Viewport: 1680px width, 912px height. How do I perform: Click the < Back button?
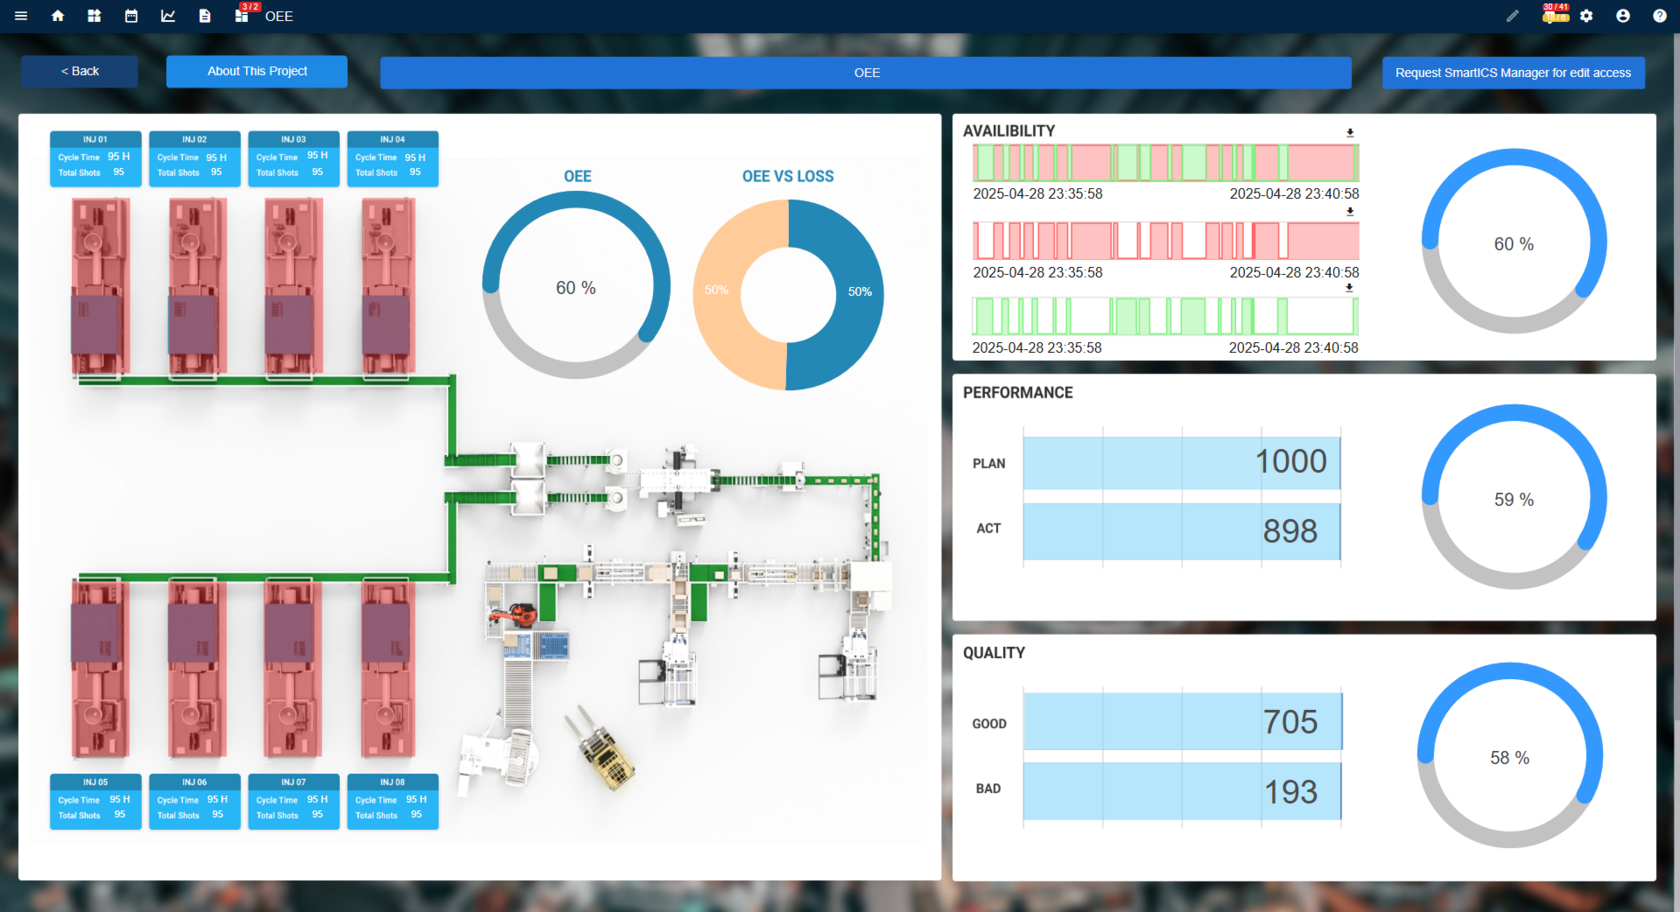coord(80,71)
